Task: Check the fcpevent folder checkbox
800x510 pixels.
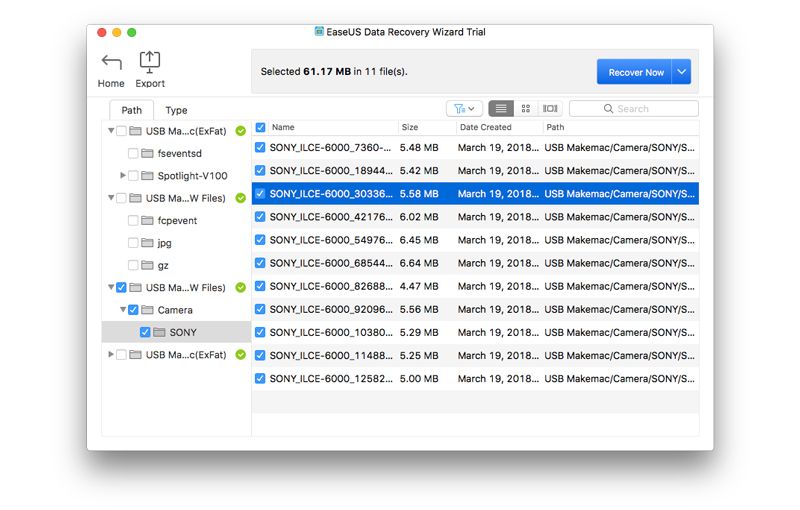Action: tap(133, 220)
